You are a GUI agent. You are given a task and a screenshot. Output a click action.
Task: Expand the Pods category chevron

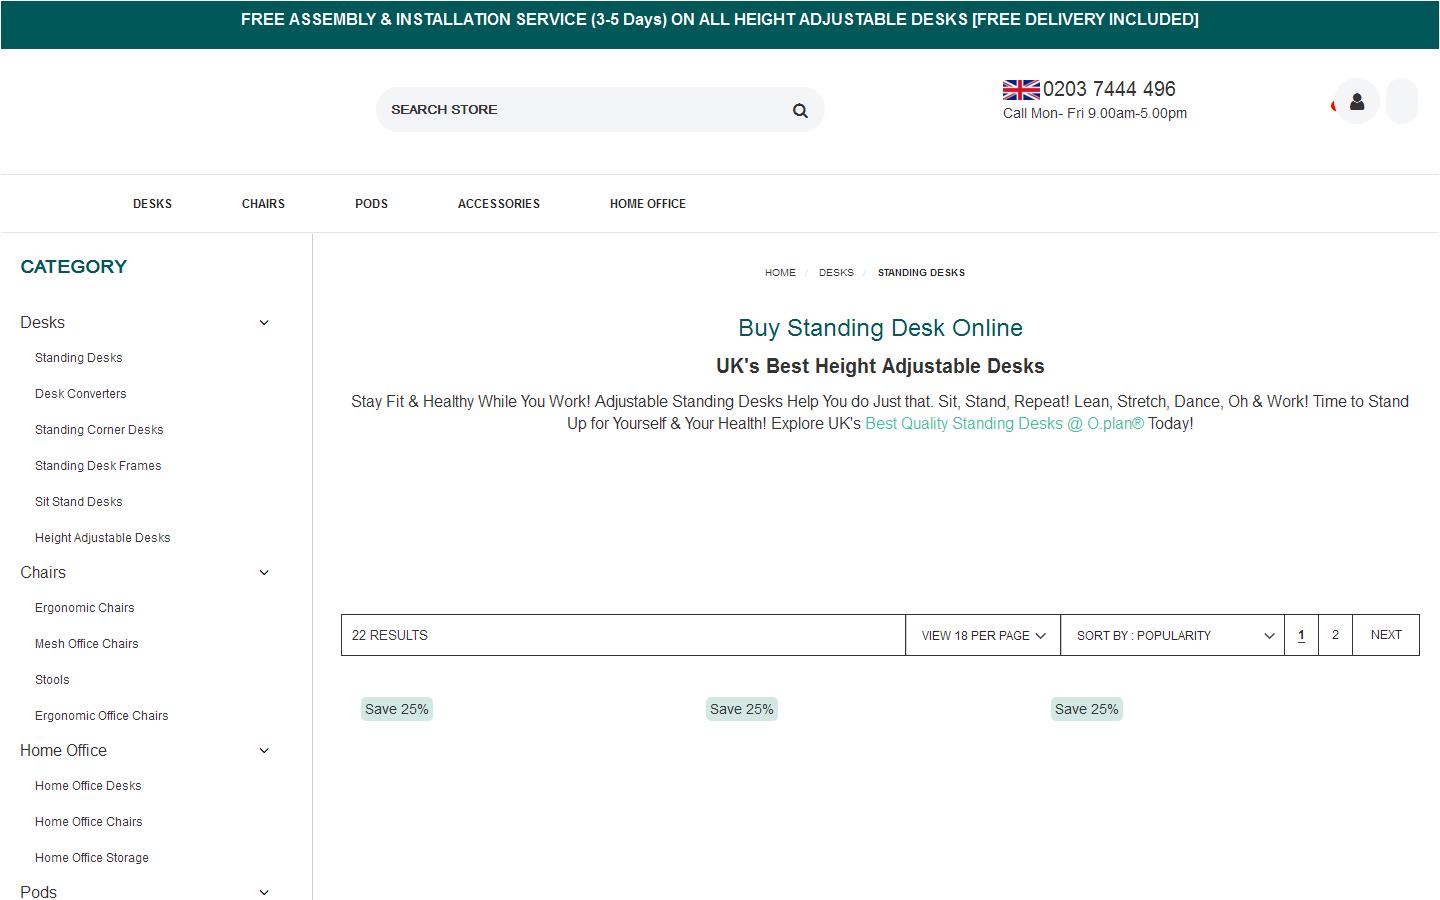[264, 892]
